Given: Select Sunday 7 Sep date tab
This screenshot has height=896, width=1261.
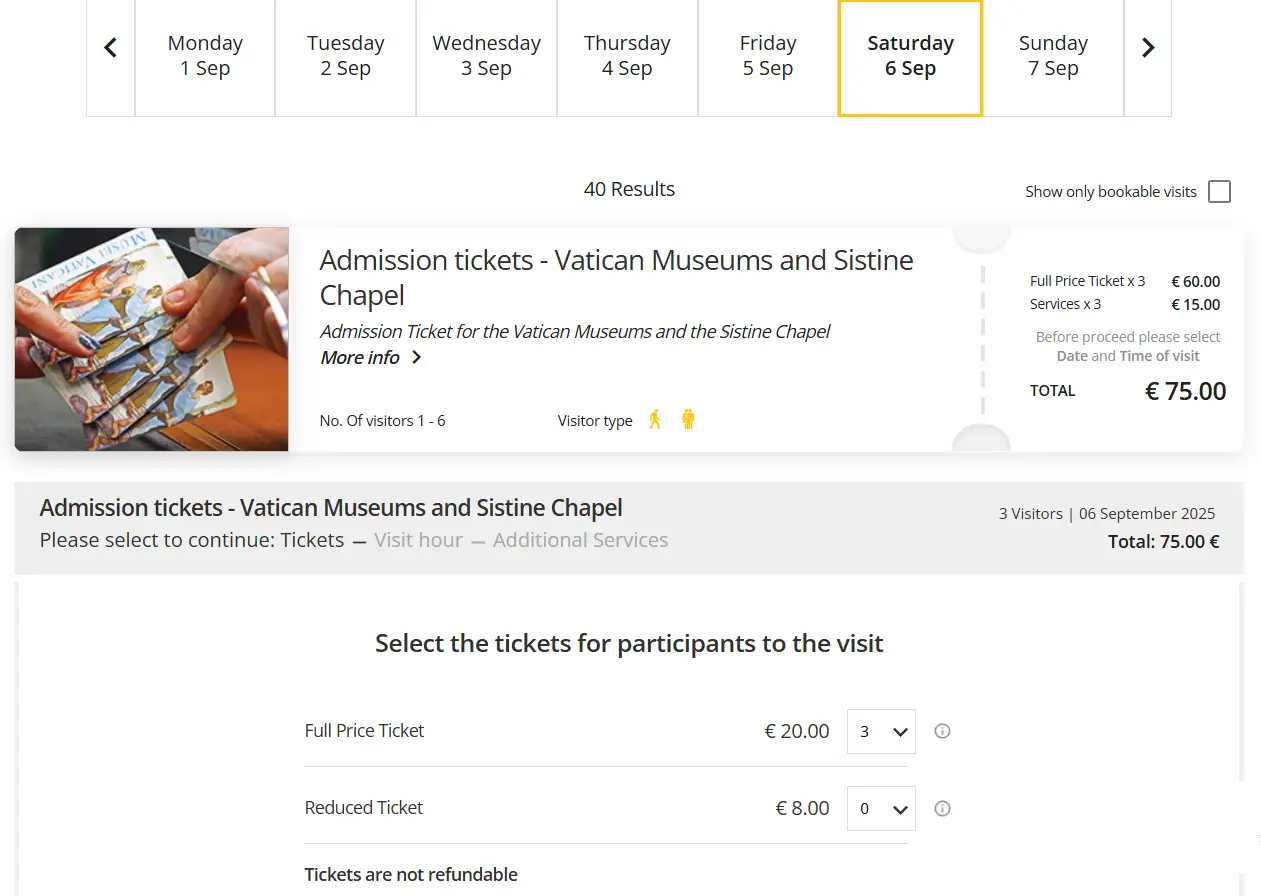Looking at the screenshot, I should [1053, 57].
